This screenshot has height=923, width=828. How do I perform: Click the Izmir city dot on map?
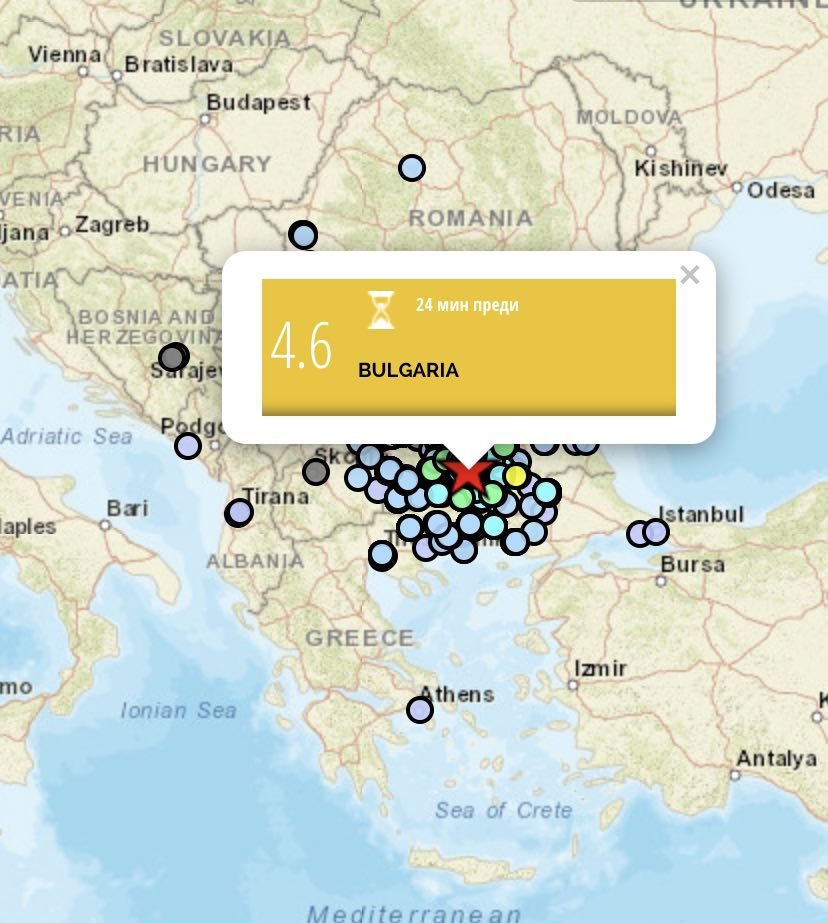point(573,686)
